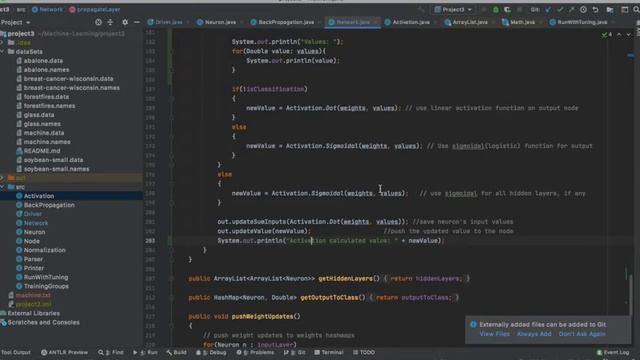Open External Libraries node
The image size is (640, 360).
coord(33,313)
